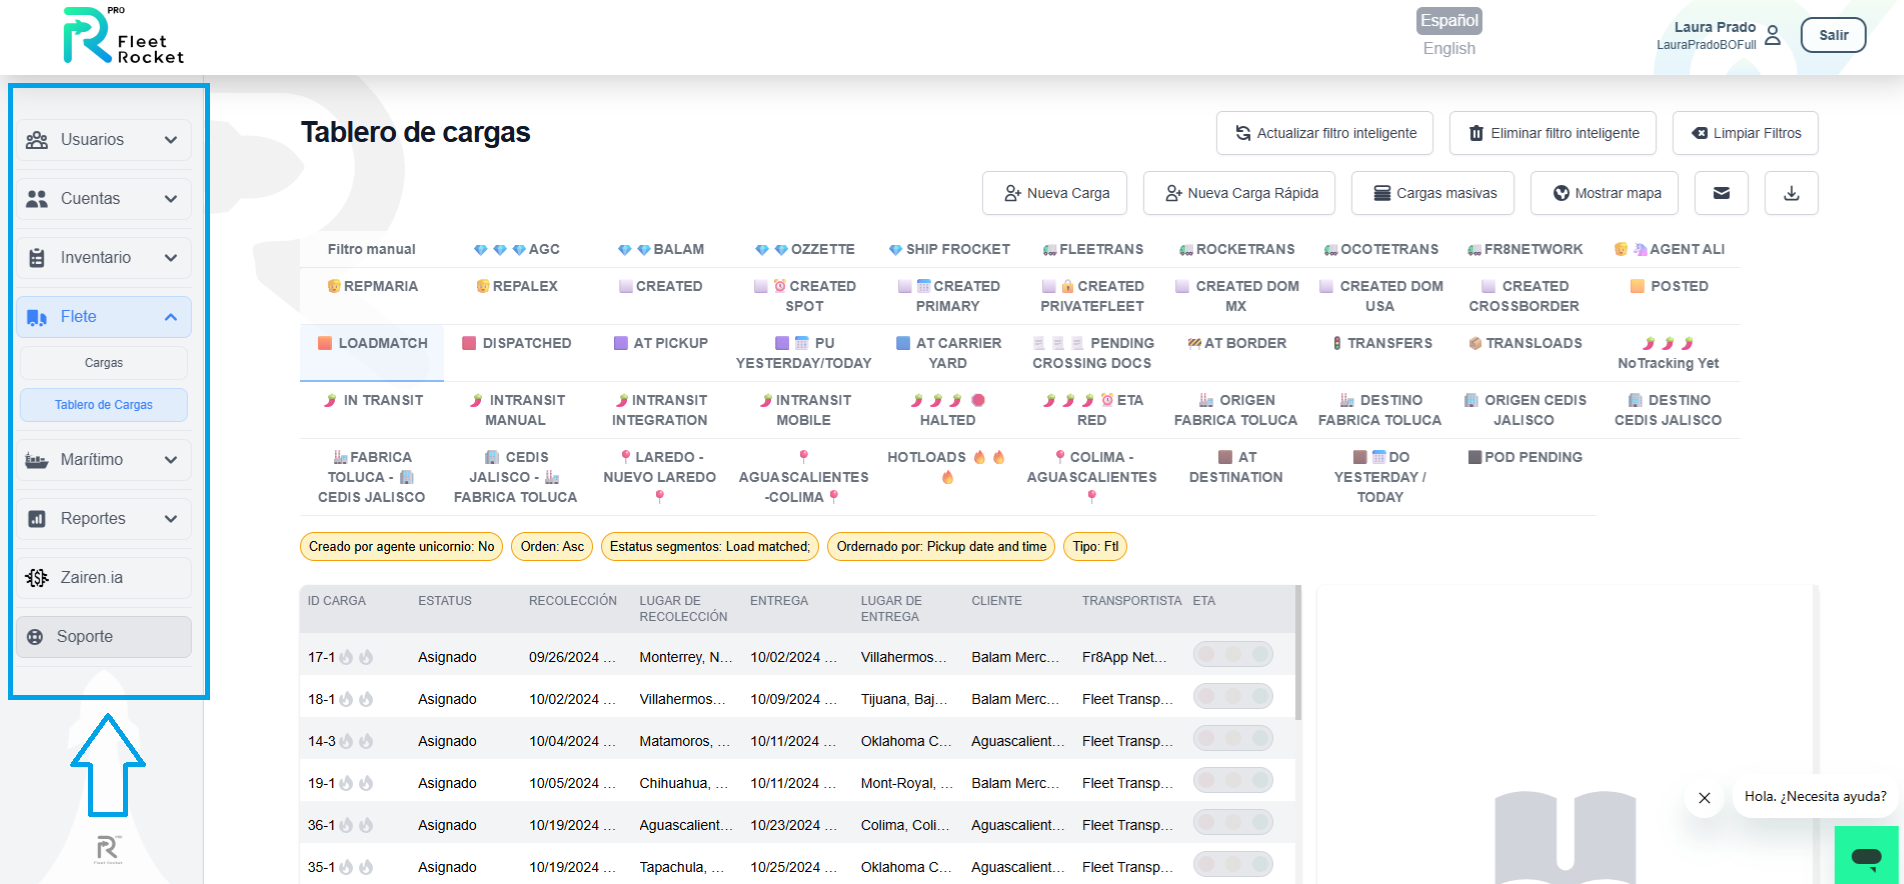Click the flame icons on load 14-3
Viewport: 1904px width, 884px height.
click(356, 741)
